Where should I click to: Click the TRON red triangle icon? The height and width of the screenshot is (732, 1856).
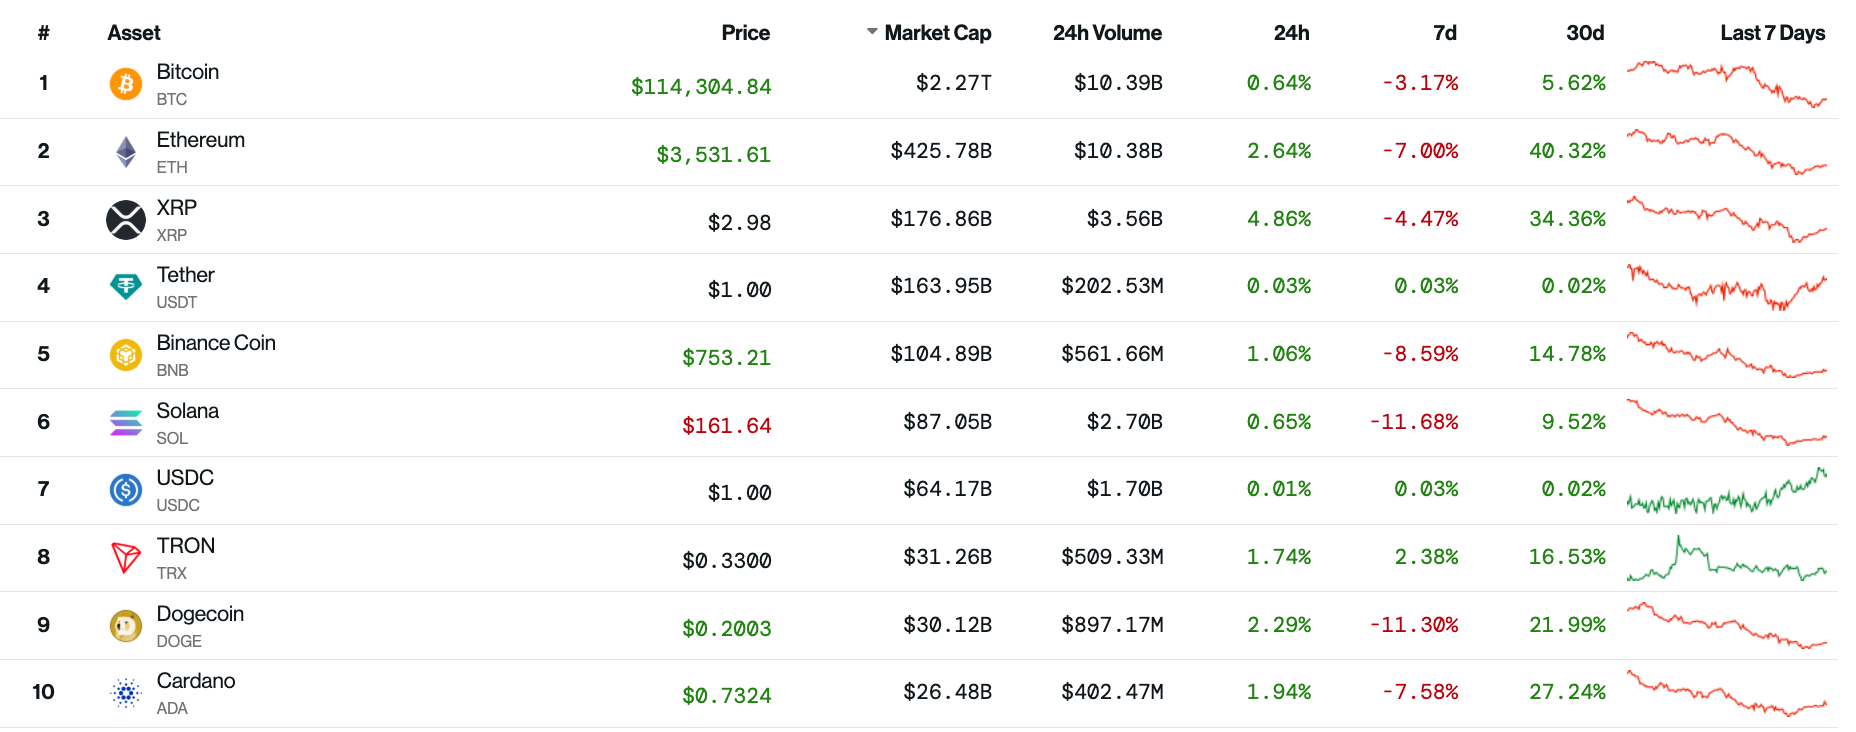126,558
